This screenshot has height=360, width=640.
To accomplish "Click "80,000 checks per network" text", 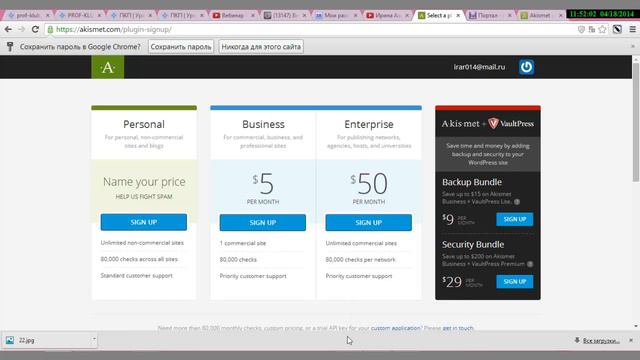I will click(x=360, y=260).
